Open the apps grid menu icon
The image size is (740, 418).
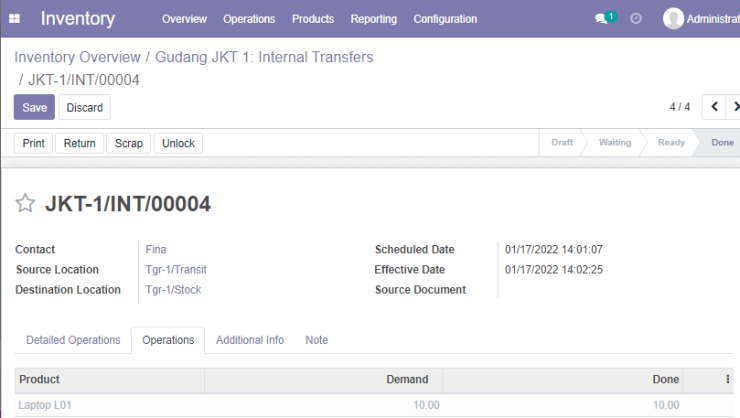tap(15, 18)
